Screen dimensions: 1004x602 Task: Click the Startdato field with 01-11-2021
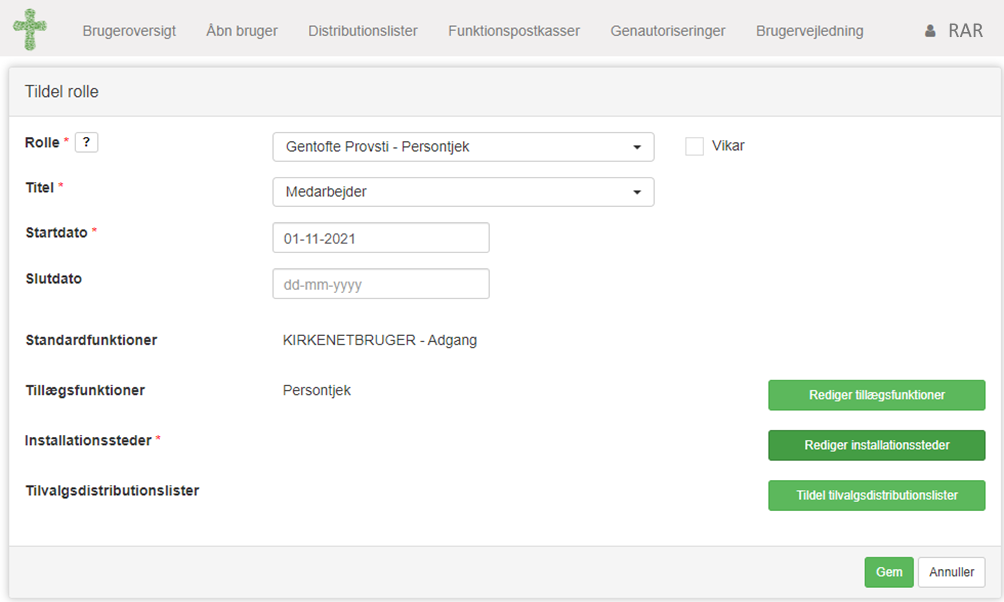click(381, 238)
